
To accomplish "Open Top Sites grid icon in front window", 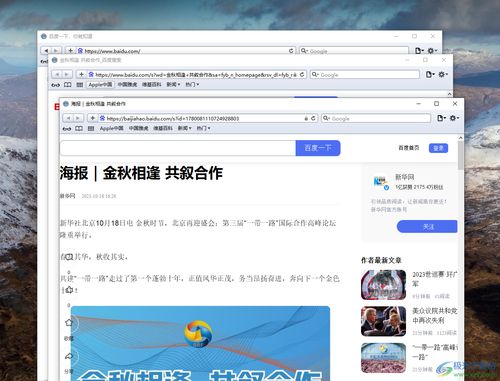I will pos(91,128).
